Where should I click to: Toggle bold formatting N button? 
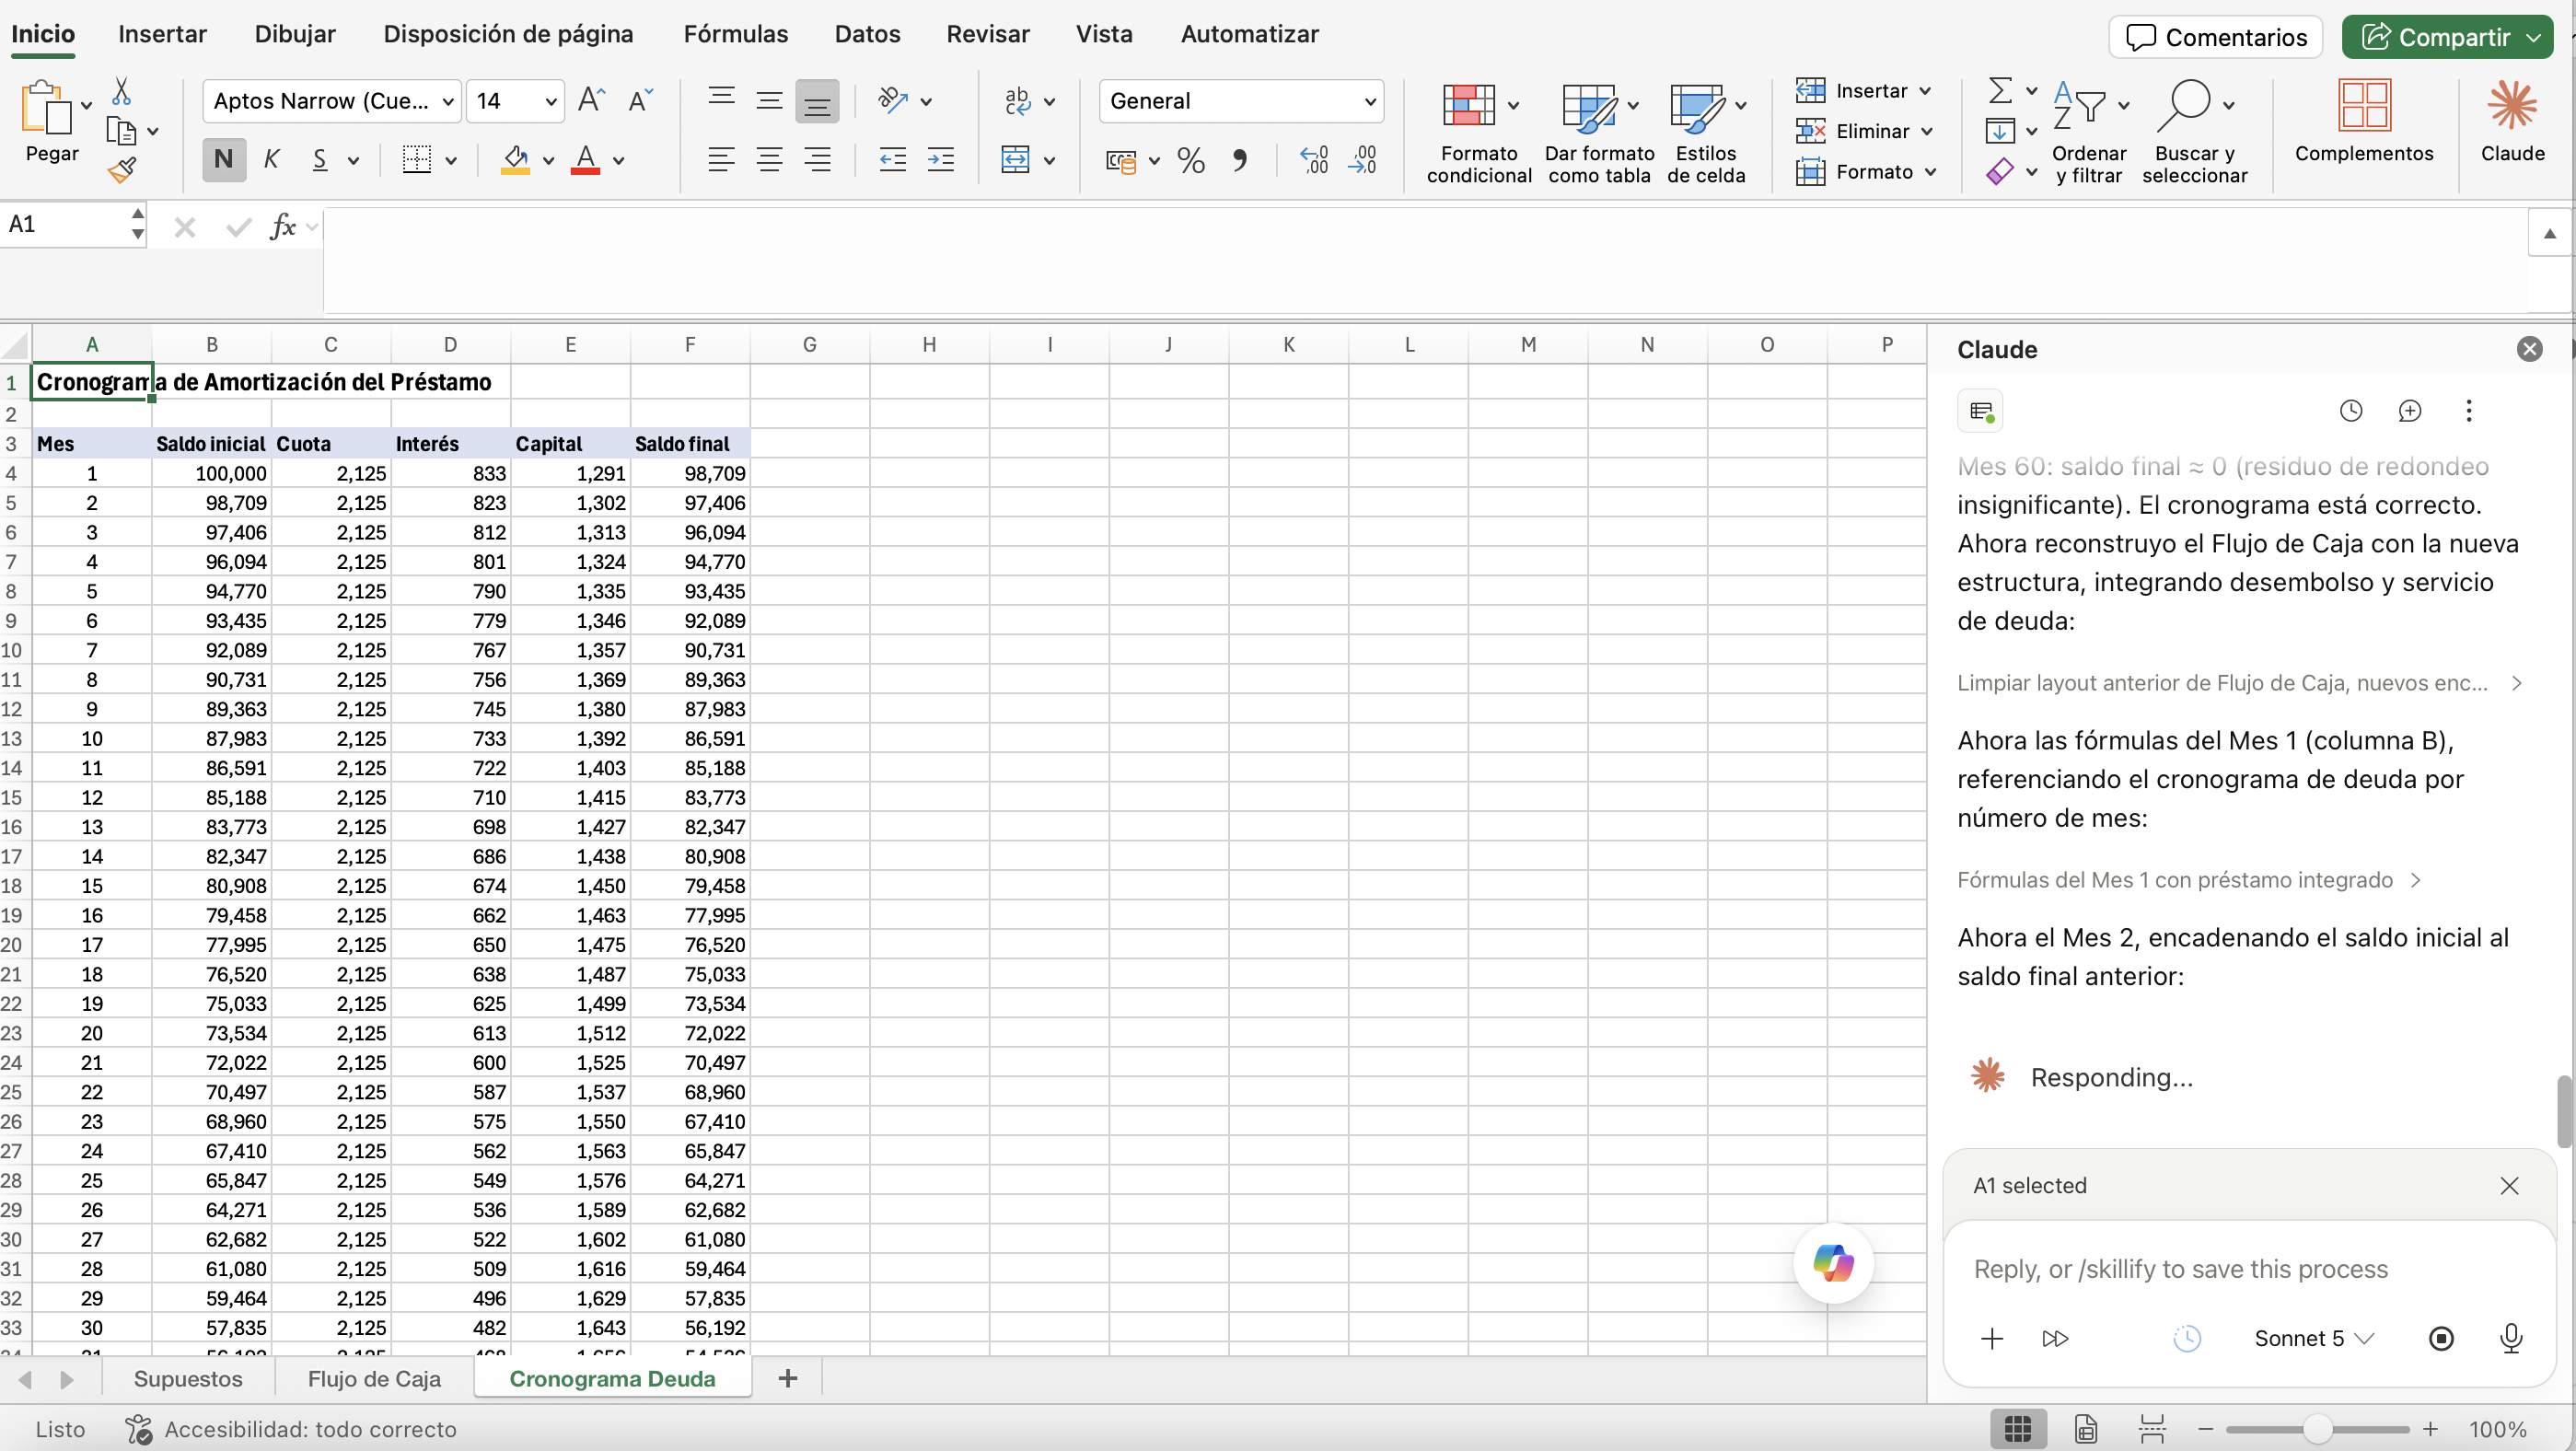click(x=224, y=160)
